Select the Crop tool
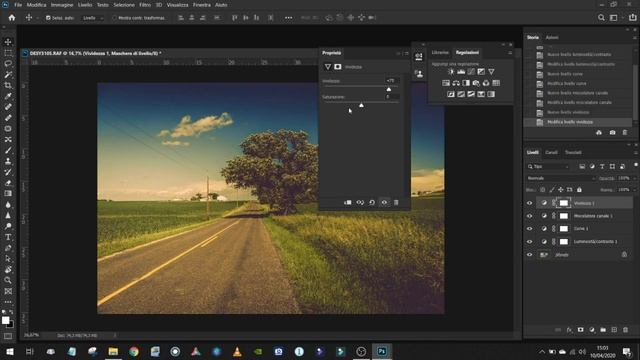640x360 pixels. click(x=8, y=85)
